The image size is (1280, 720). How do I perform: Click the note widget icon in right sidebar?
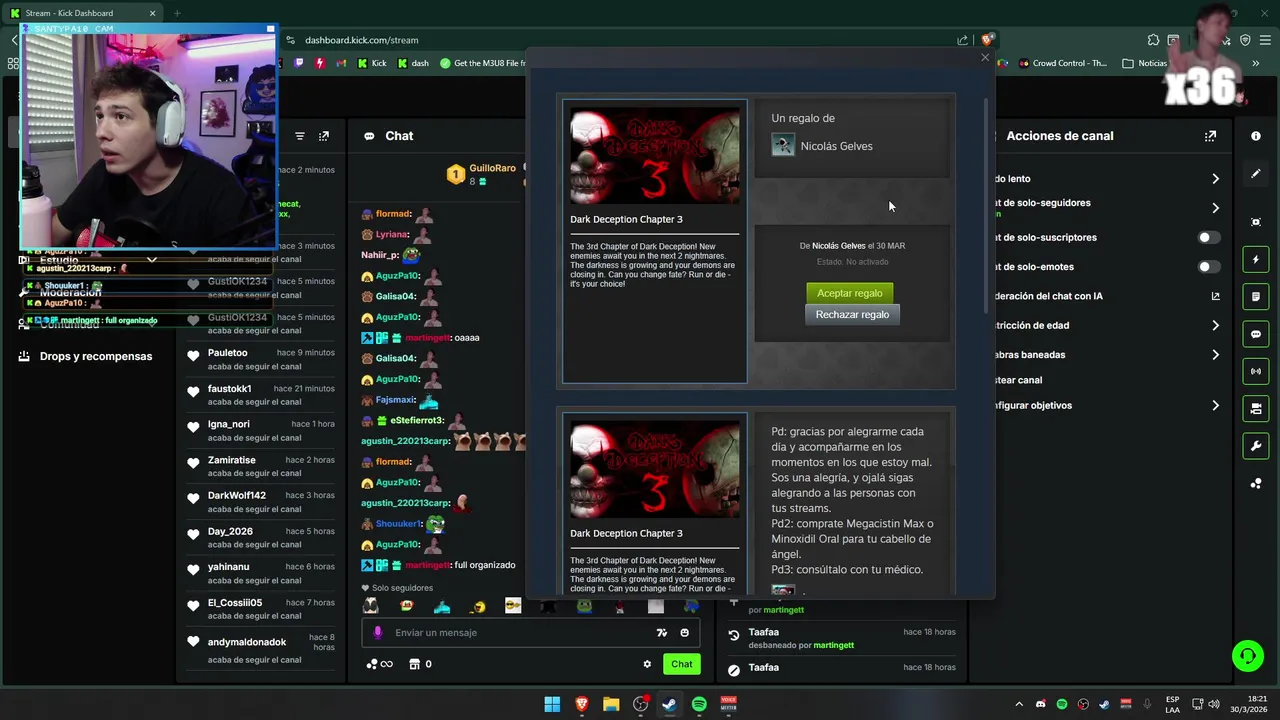coord(1256,297)
